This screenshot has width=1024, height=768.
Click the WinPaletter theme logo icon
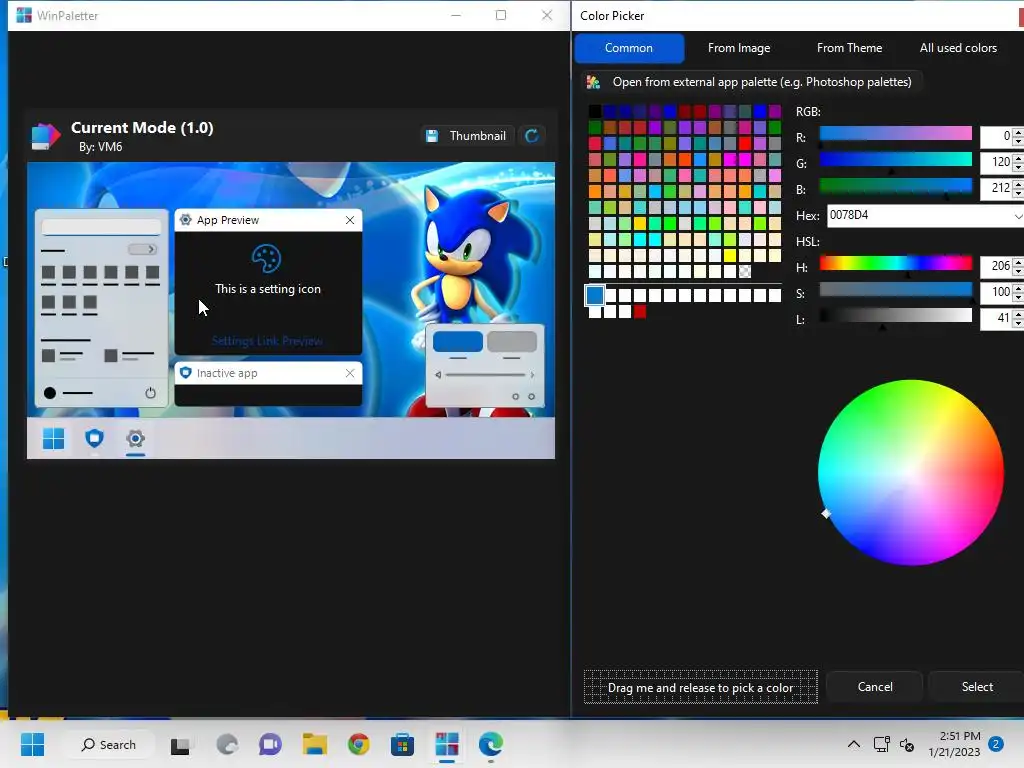coord(45,136)
